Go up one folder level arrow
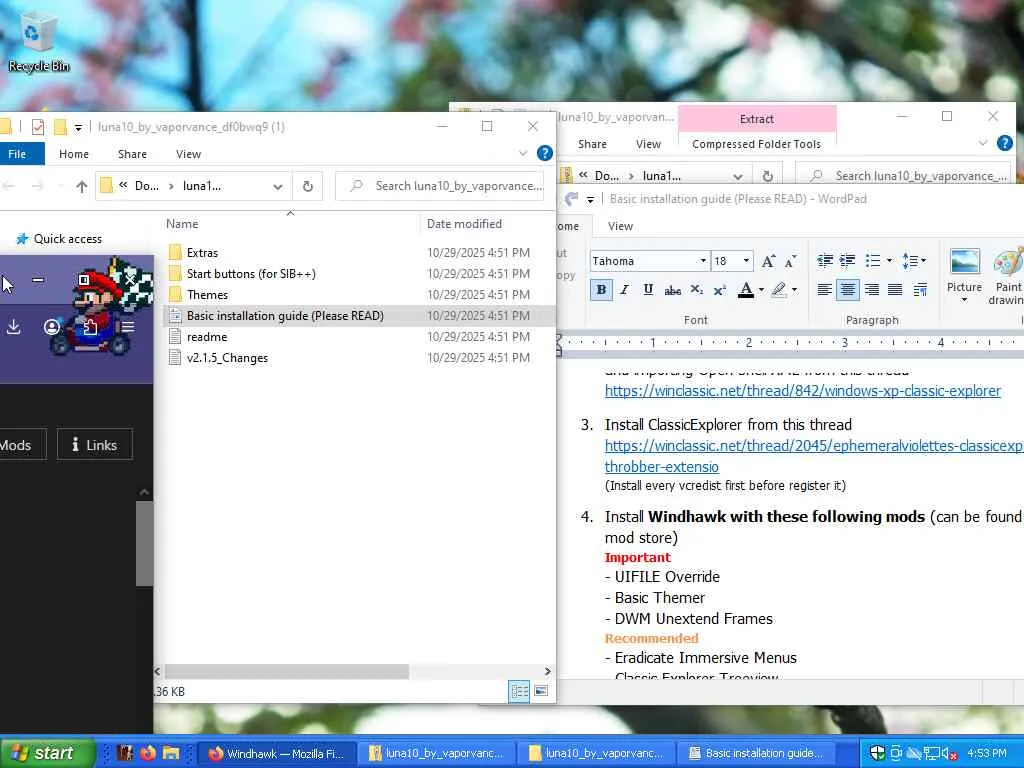 pyautogui.click(x=82, y=187)
